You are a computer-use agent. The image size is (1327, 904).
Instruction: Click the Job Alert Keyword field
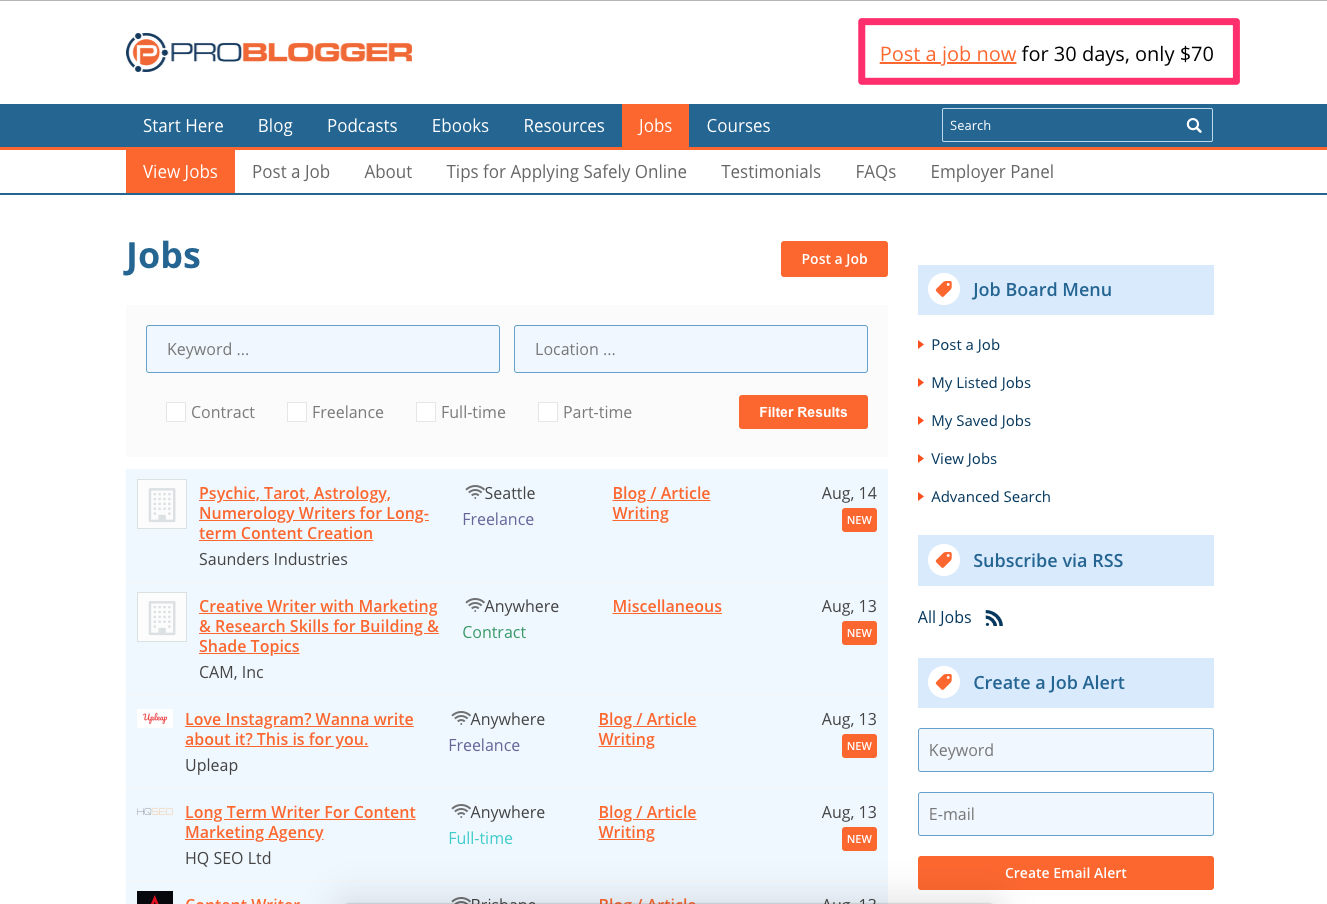pyautogui.click(x=1066, y=750)
